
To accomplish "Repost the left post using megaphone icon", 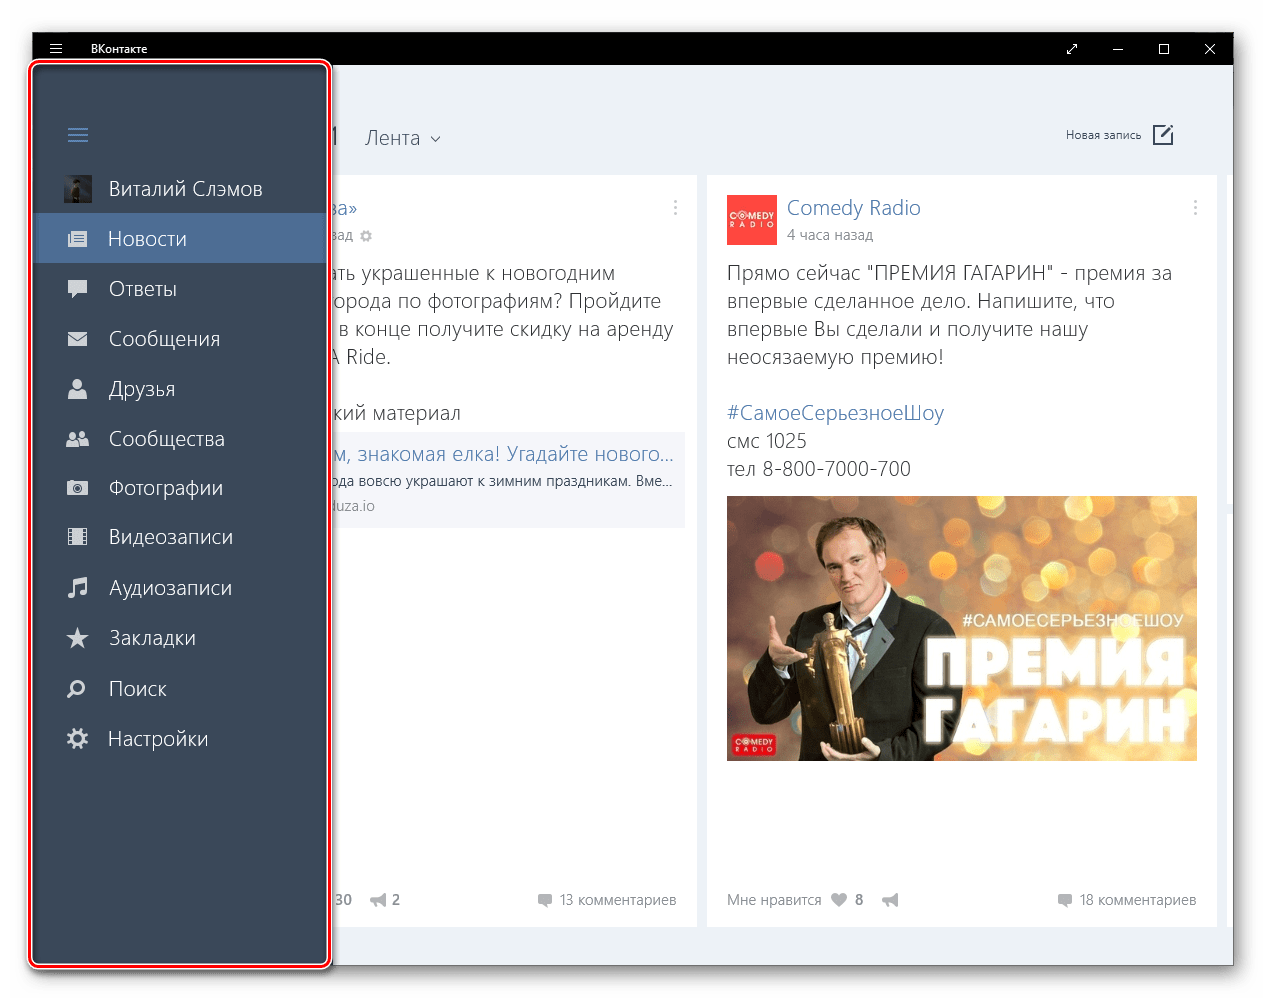I will tap(378, 900).
